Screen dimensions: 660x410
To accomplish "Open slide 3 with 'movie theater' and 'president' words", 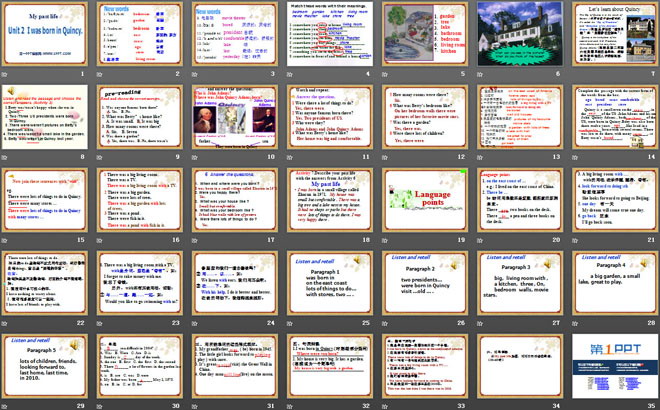I will (235, 34).
